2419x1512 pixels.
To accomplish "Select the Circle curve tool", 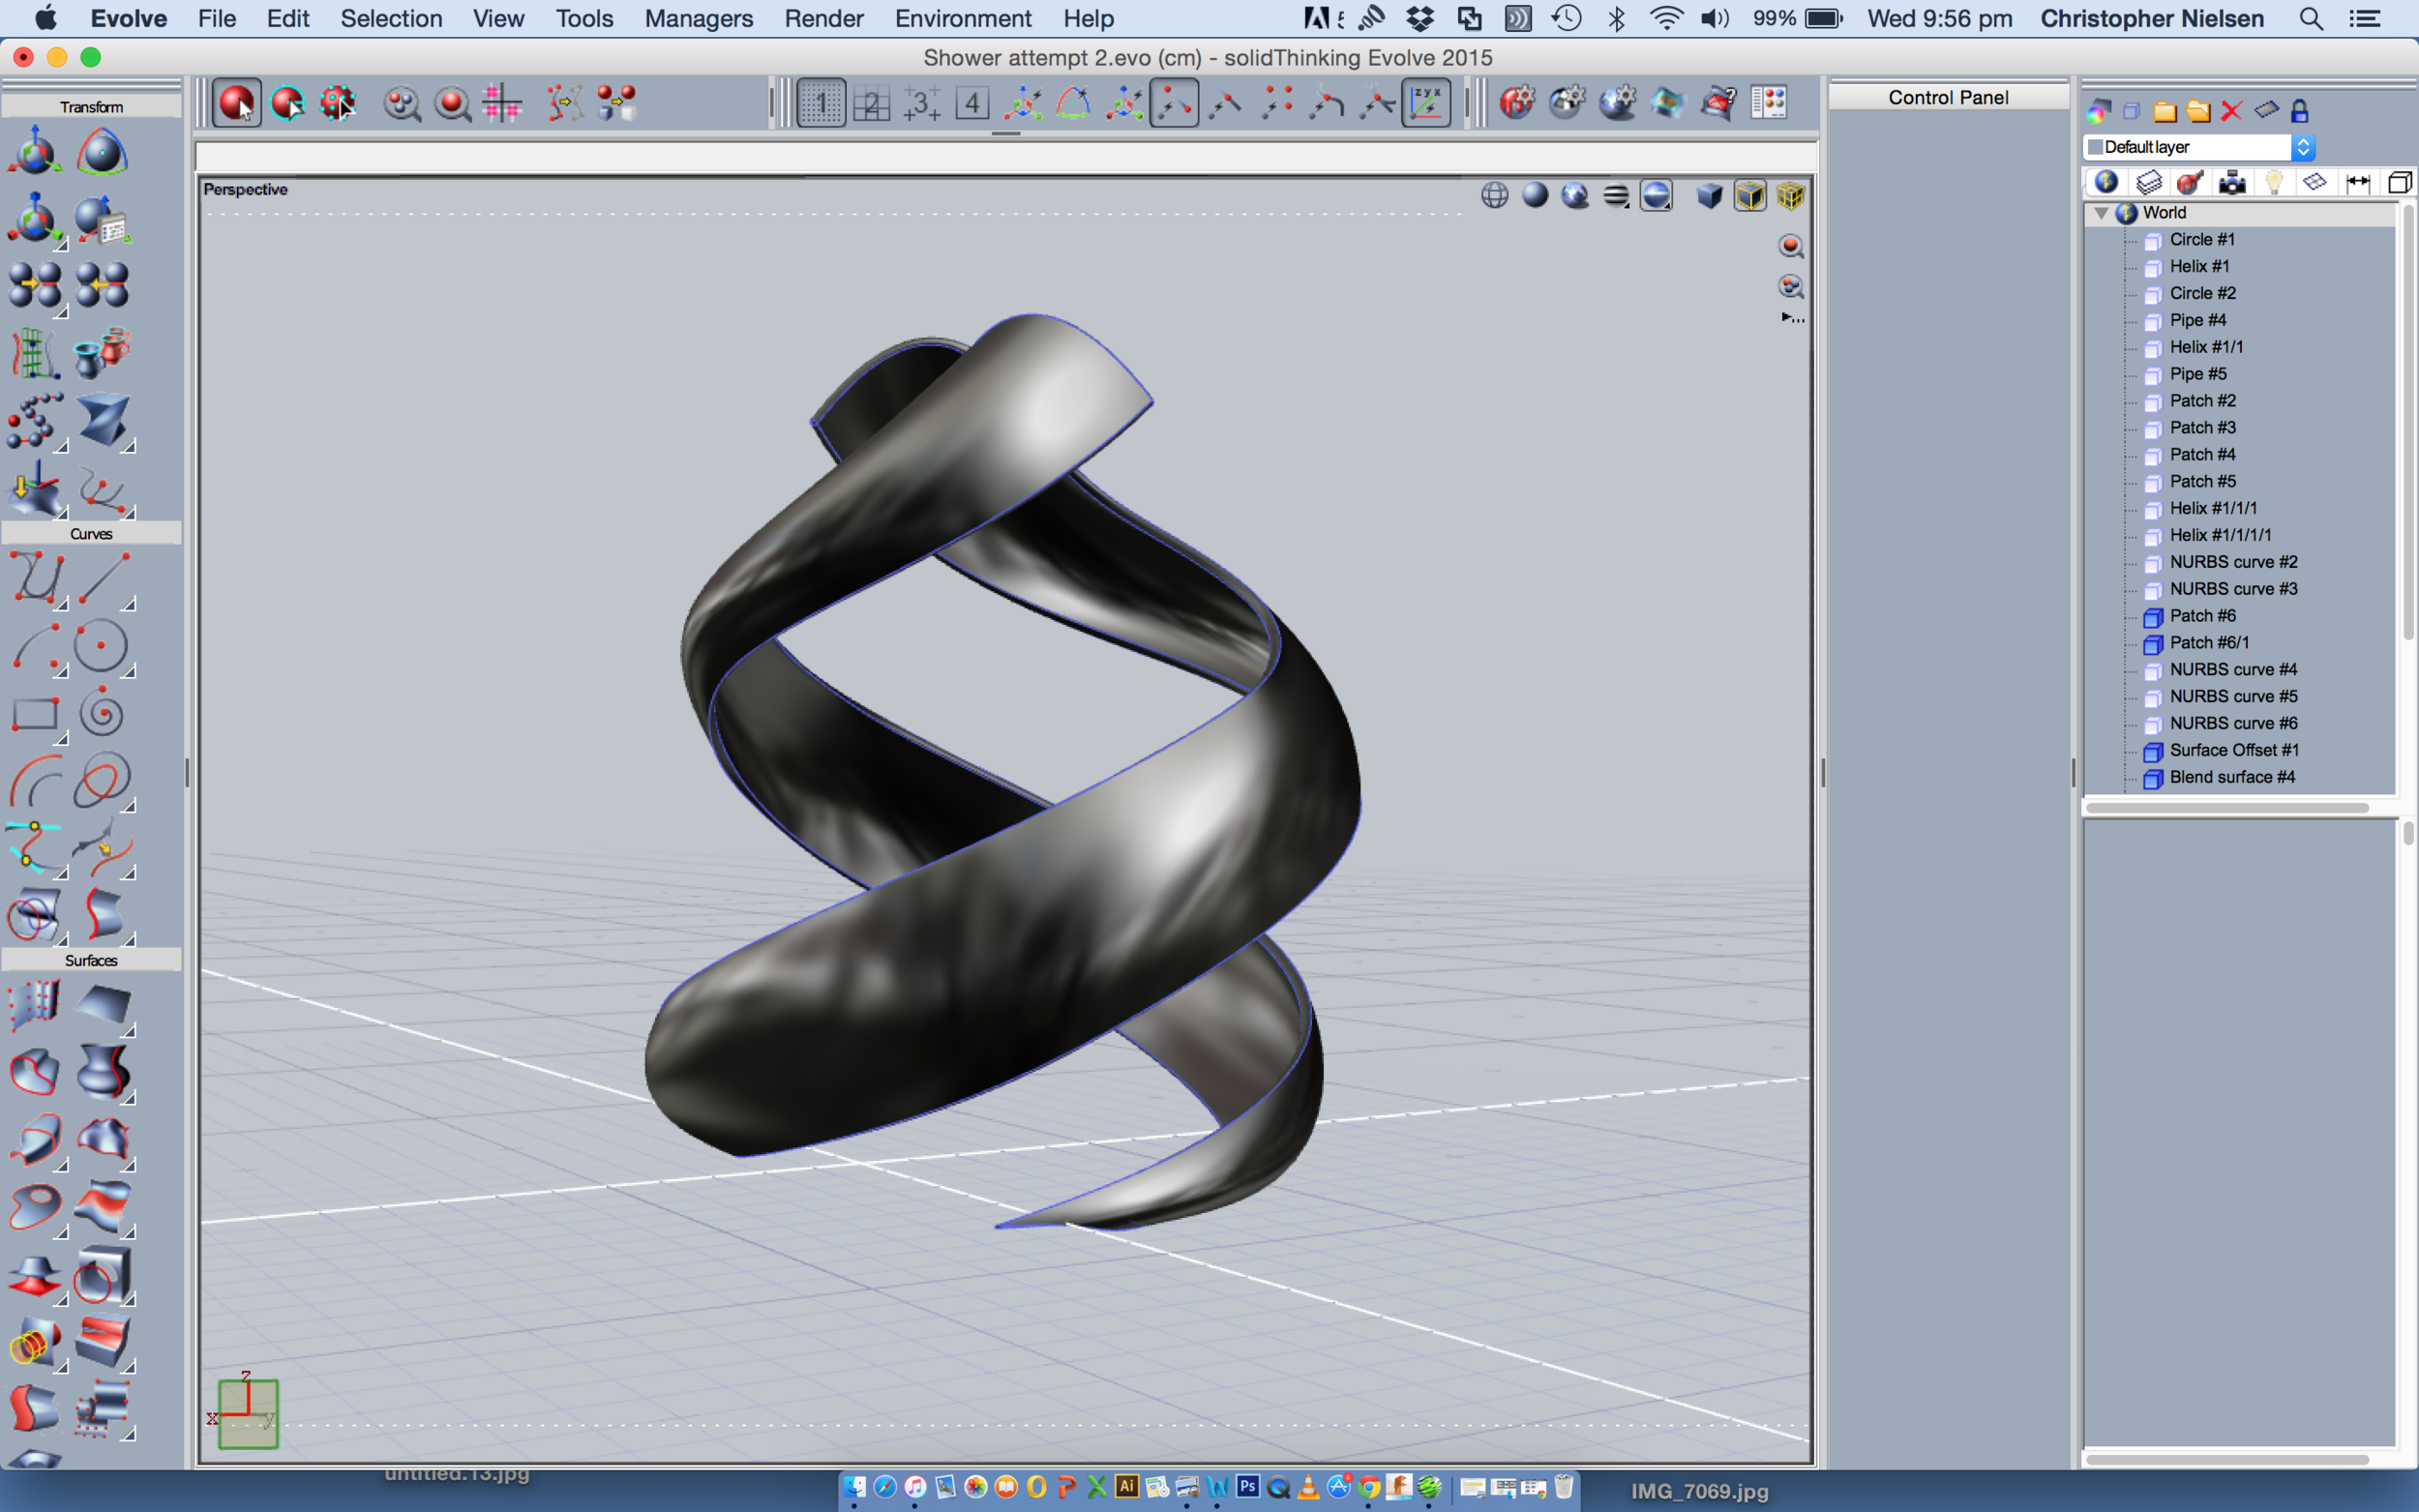I will [101, 646].
